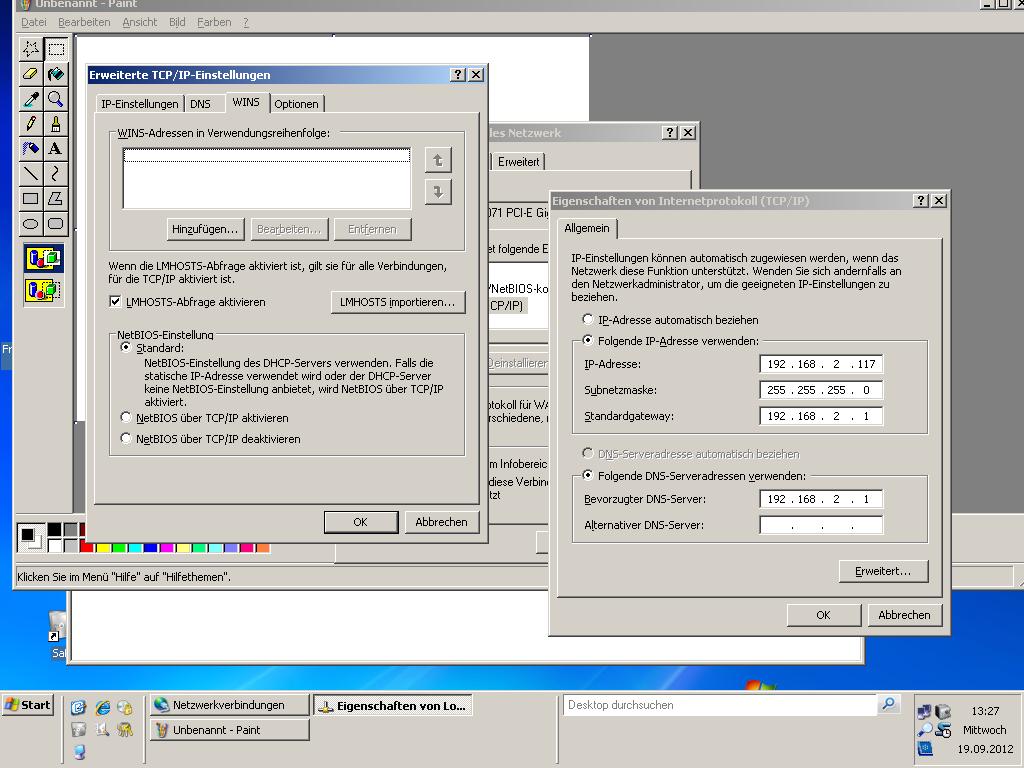
Task: Activate the Text tool (letter A)
Action: click(x=56, y=149)
